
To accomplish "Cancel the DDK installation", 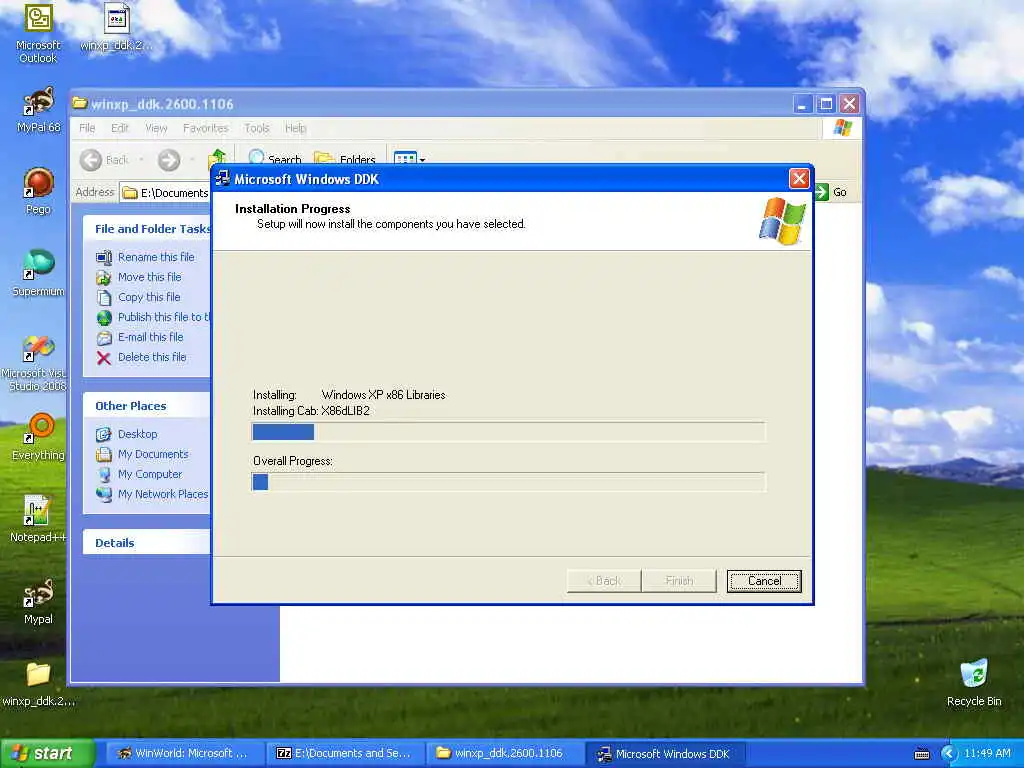I will (764, 581).
